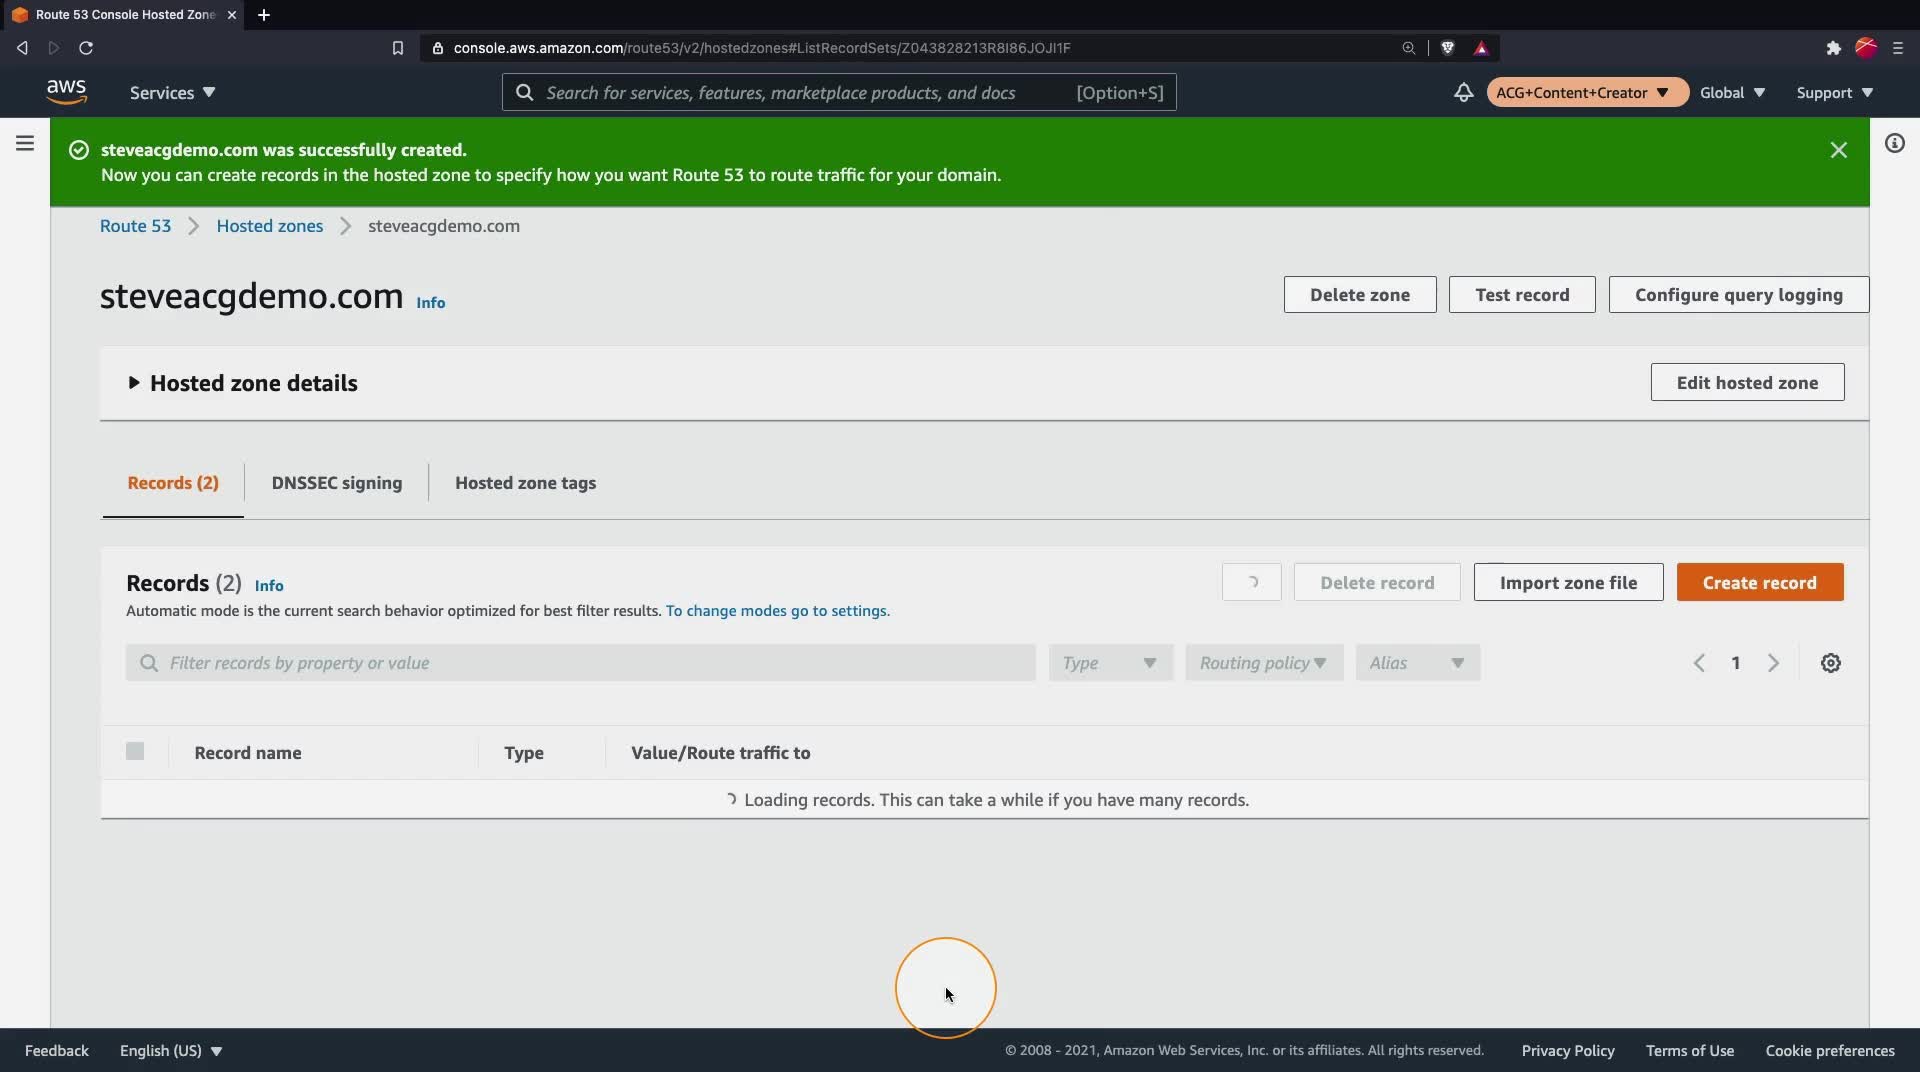Screen dimensions: 1920x1072
Task: Go to next page of records
Action: click(x=1773, y=663)
